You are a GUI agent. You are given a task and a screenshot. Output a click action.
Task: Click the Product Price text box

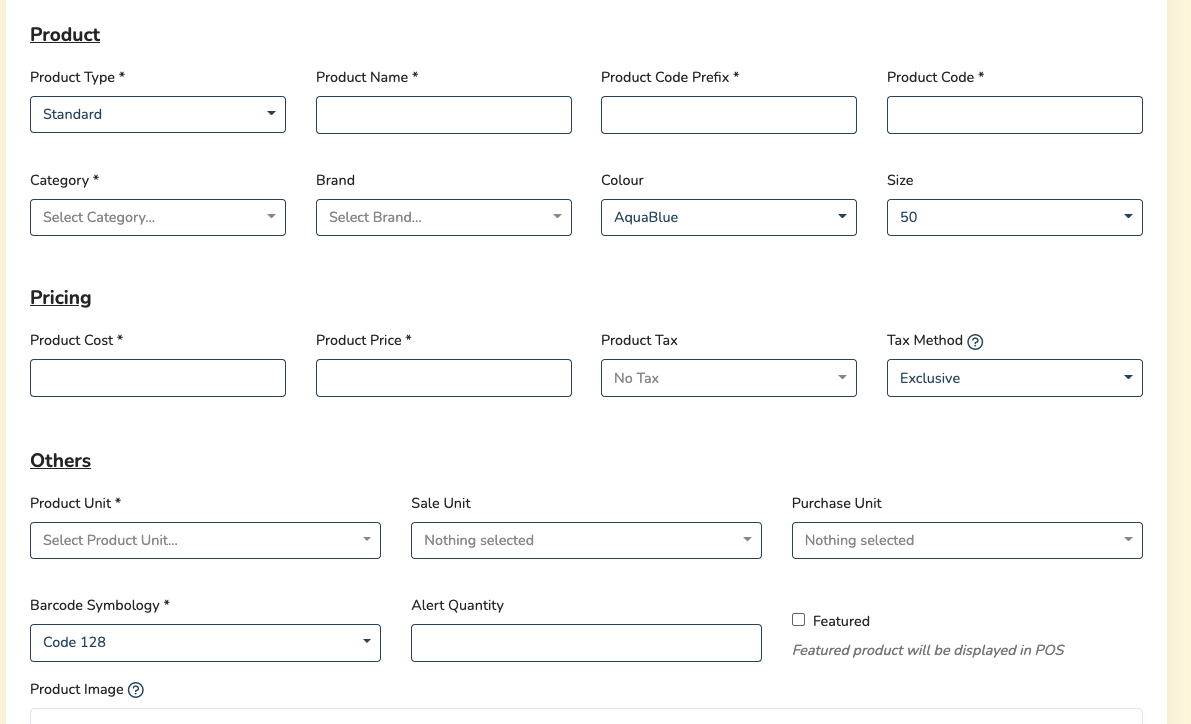(443, 378)
